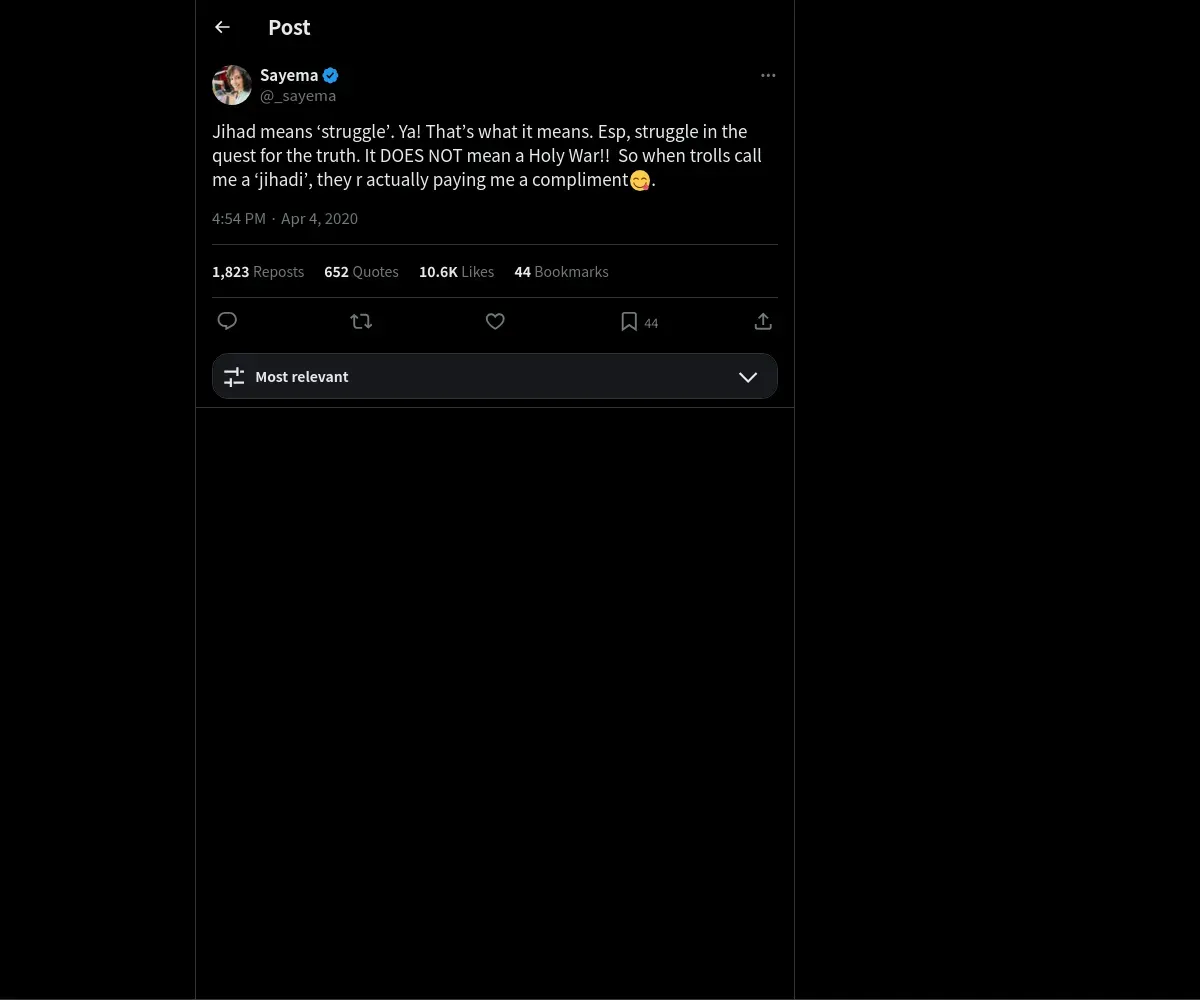Open the three-dot more options menu

point(768,75)
